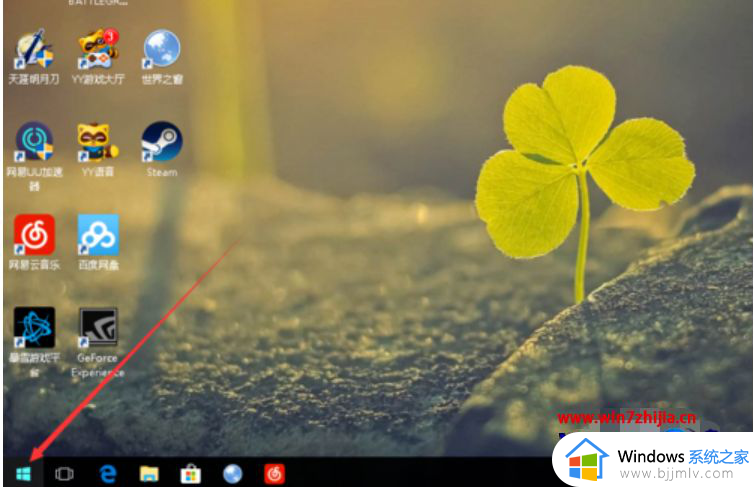Open Task View on the taskbar
754x487 pixels.
[x=64, y=474]
